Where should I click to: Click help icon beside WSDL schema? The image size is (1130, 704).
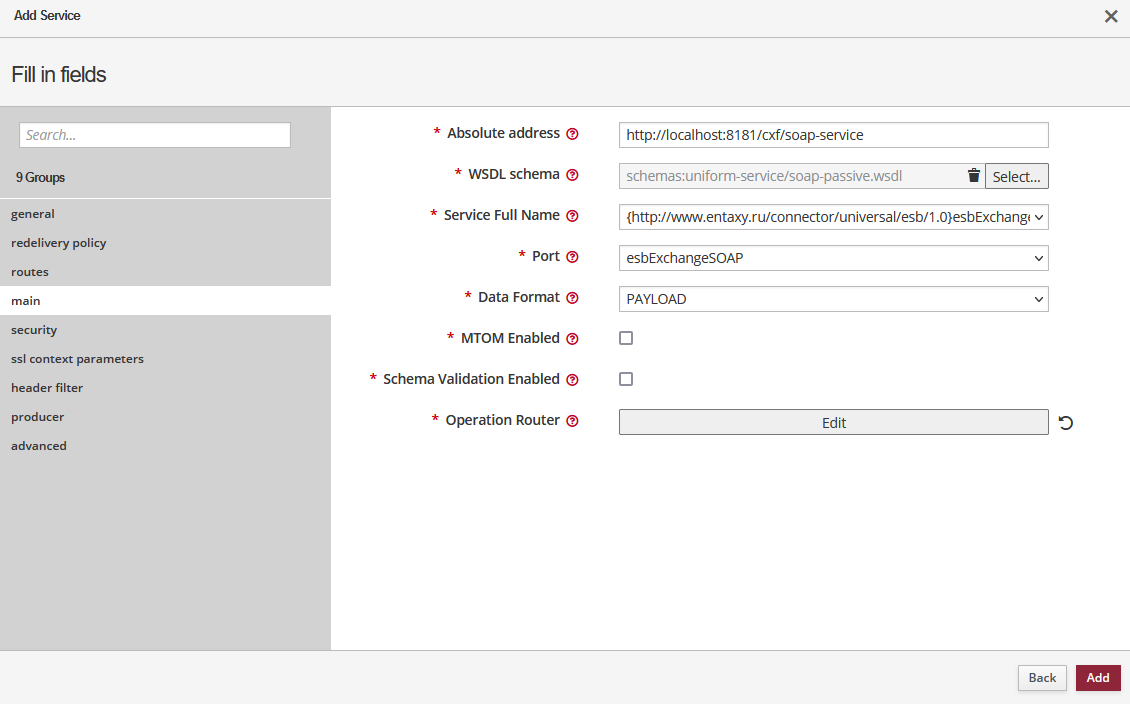coord(572,175)
